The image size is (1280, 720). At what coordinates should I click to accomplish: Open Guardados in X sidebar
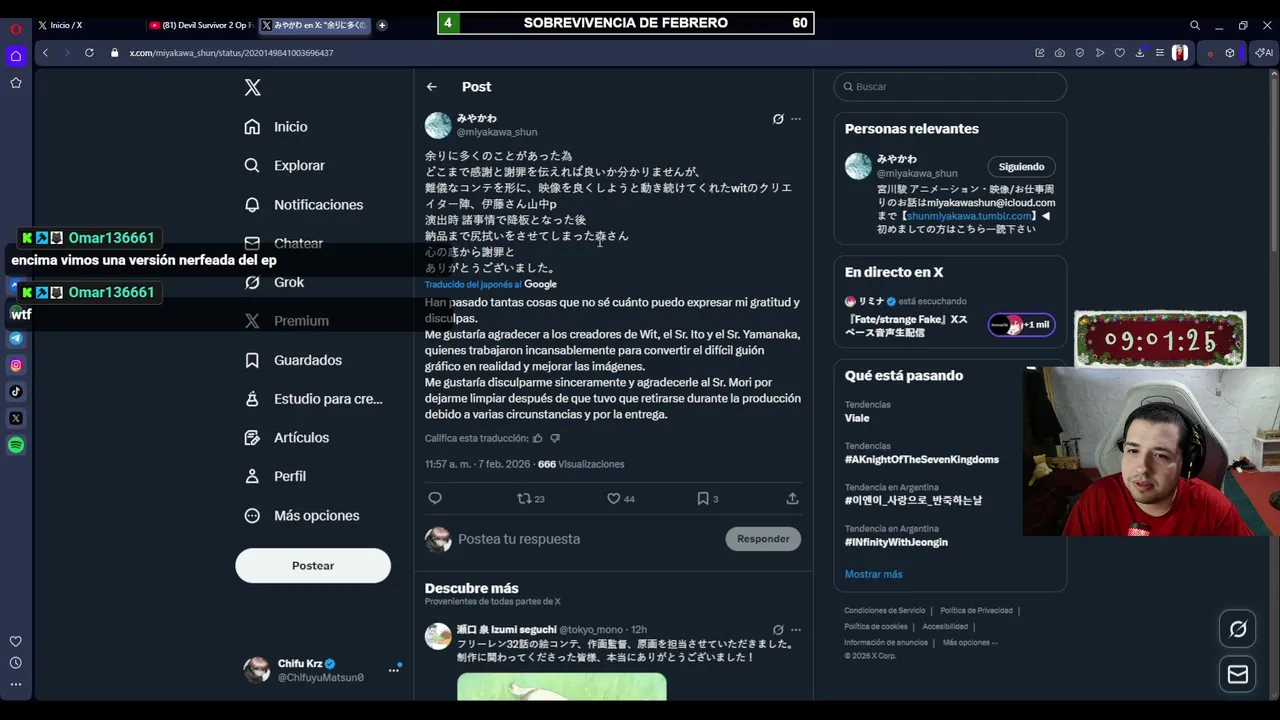click(294, 360)
